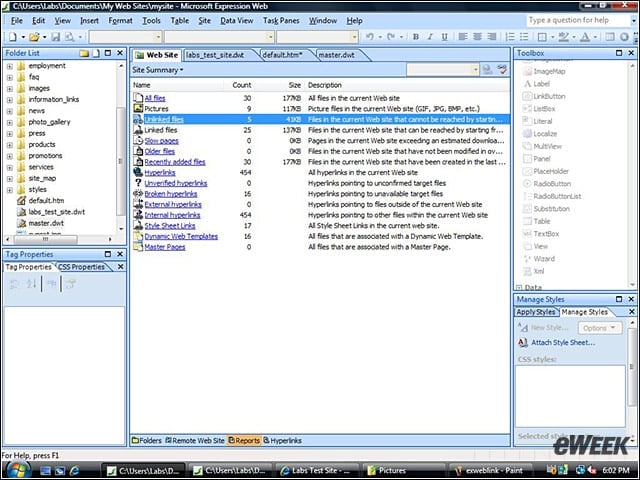The height and width of the screenshot is (480, 640).
Task: Switch to the labs_test_site.dwt tab
Action: click(x=215, y=55)
